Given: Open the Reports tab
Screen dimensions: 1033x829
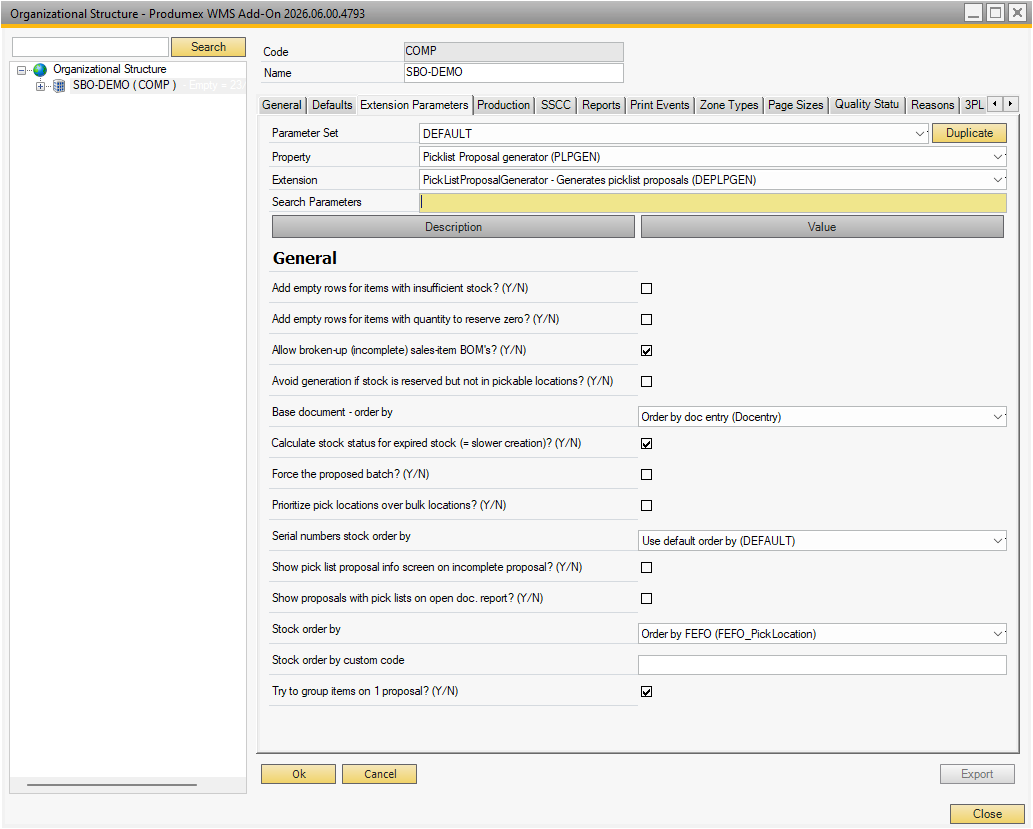Looking at the screenshot, I should point(601,105).
